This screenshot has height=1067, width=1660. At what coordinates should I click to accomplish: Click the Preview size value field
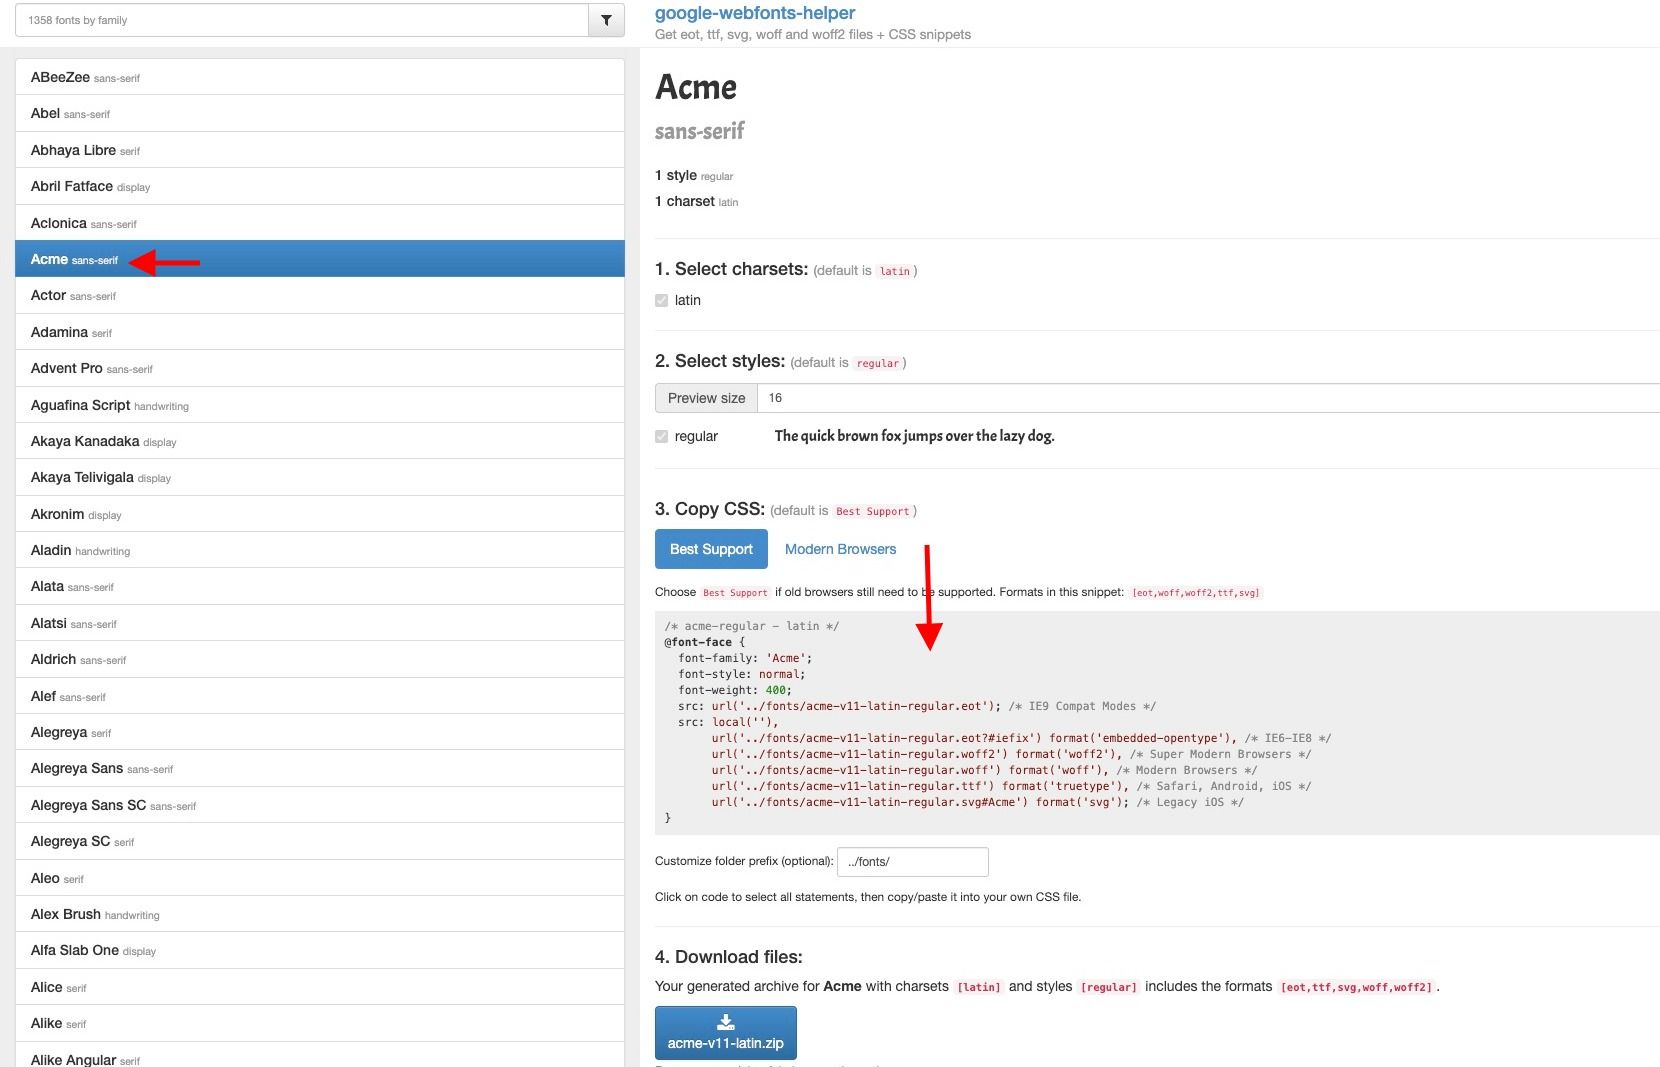(1208, 398)
